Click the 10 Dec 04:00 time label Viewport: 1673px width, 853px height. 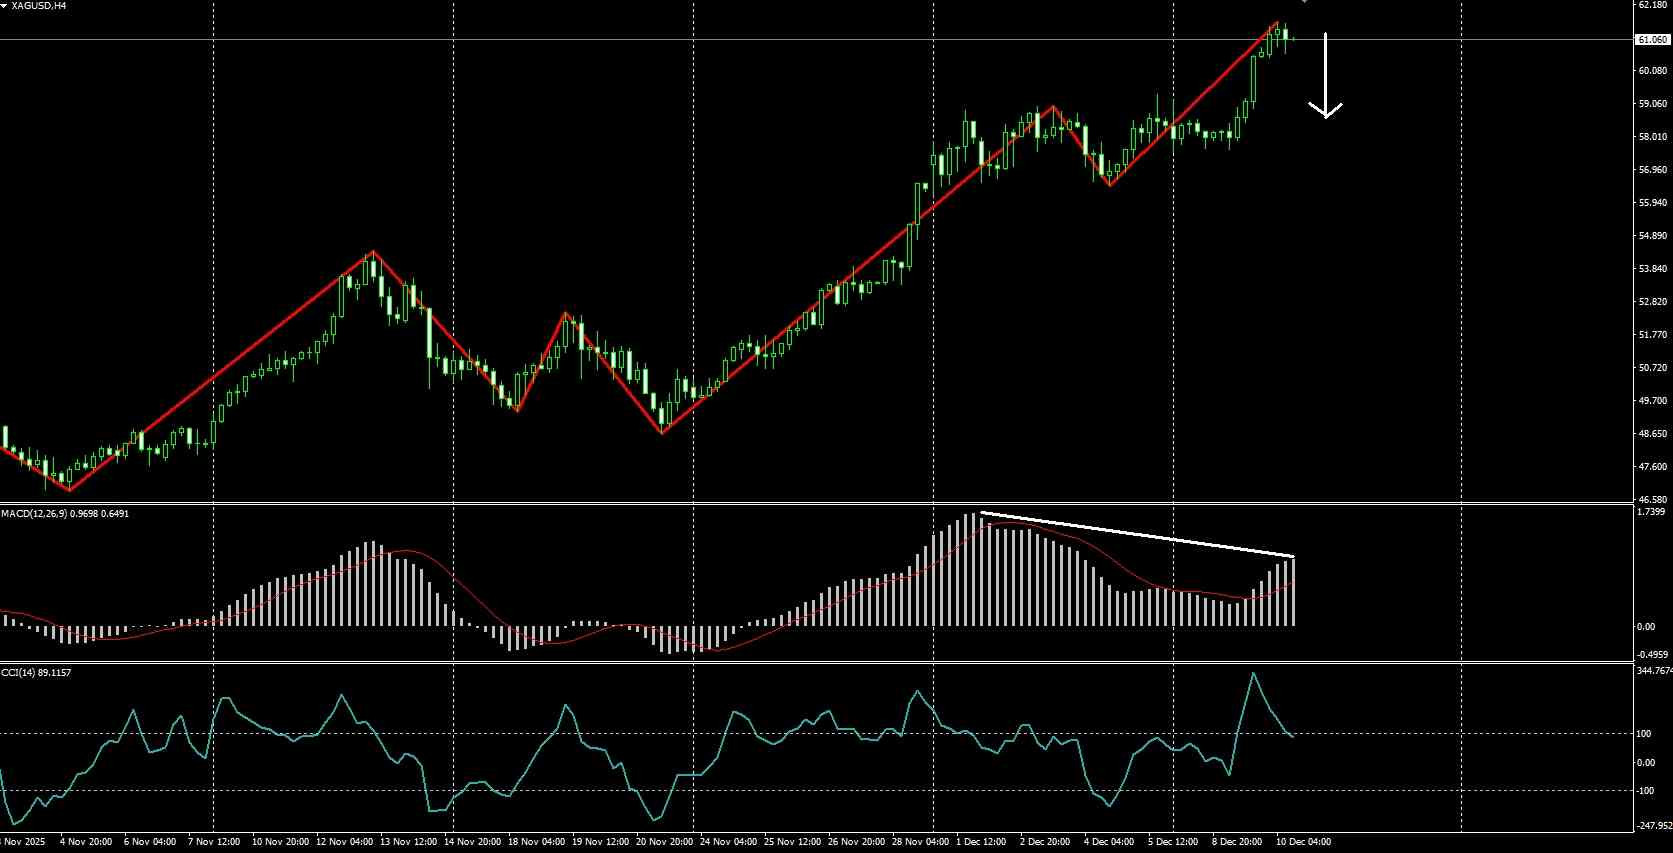[1303, 842]
